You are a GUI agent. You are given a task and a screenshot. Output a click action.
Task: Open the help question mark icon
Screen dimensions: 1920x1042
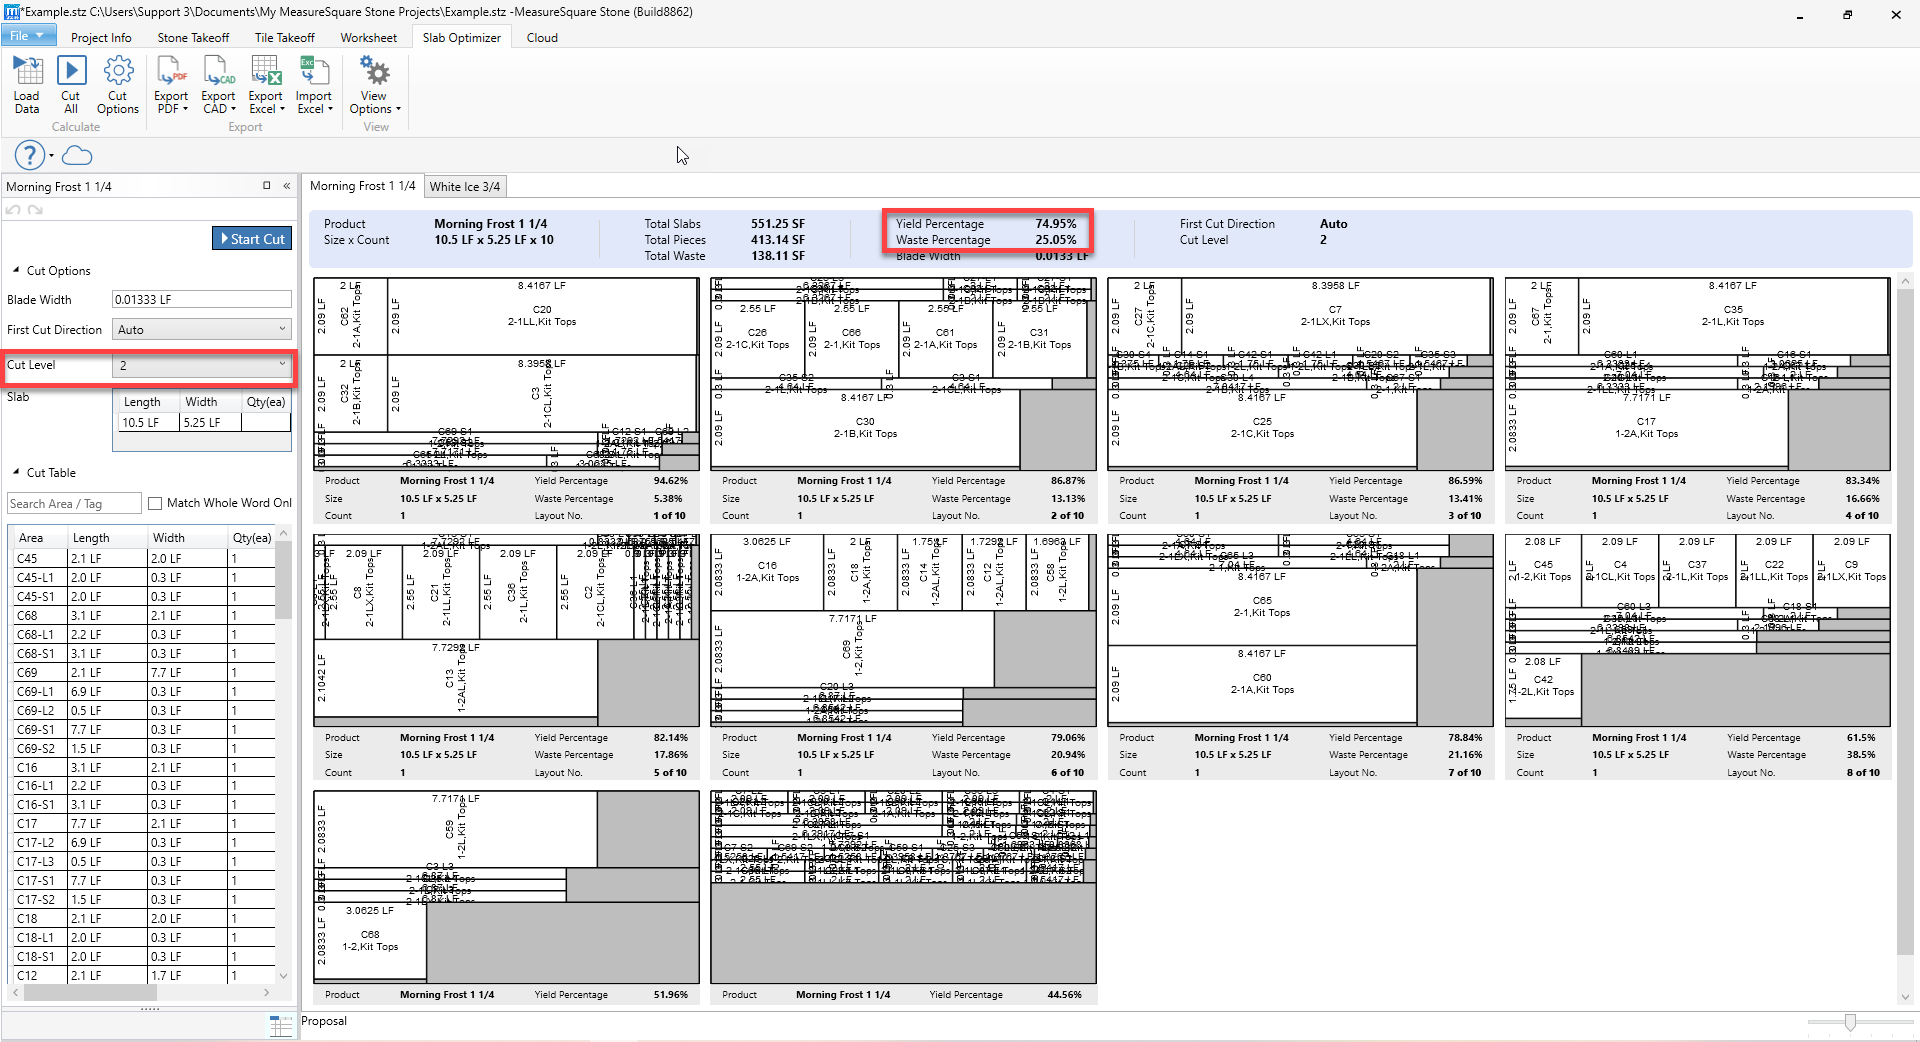(29, 155)
